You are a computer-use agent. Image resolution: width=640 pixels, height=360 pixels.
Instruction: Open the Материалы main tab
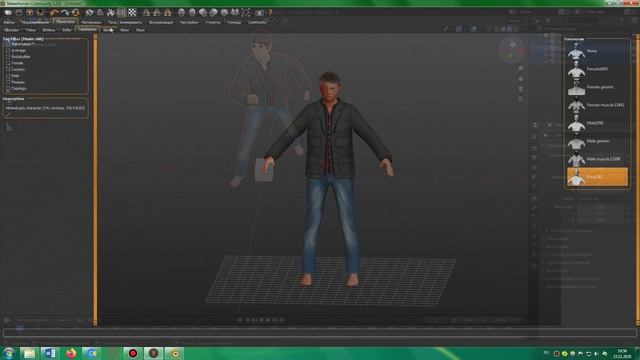91,22
